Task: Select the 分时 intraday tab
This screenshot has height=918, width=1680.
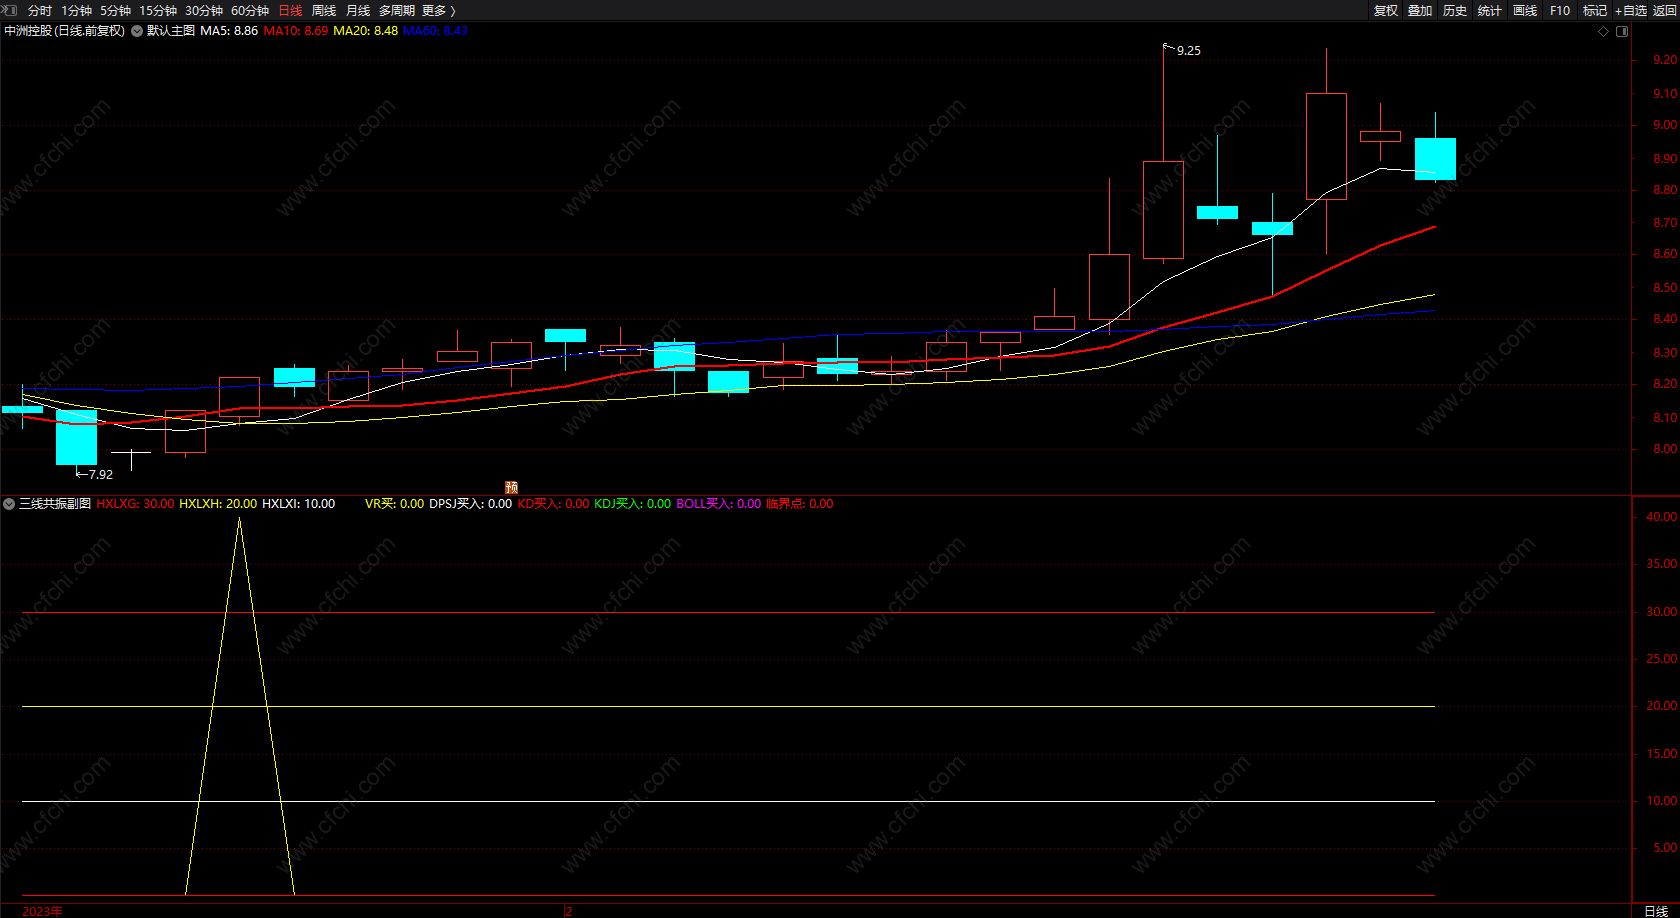Action: click(x=40, y=10)
